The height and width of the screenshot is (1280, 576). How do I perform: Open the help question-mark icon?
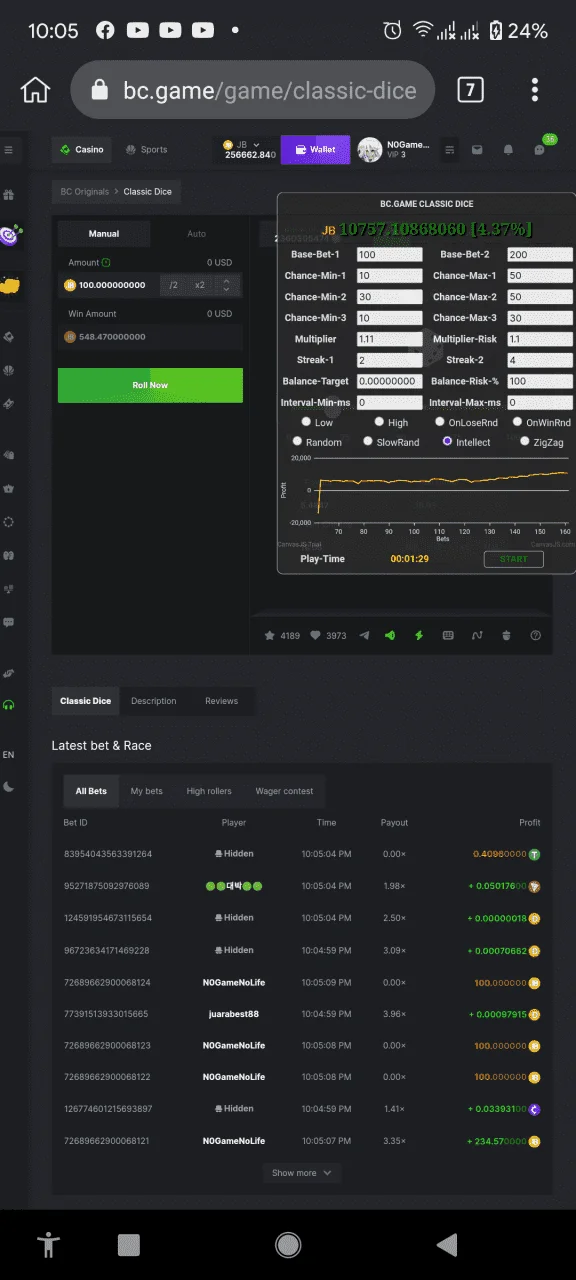pos(536,635)
